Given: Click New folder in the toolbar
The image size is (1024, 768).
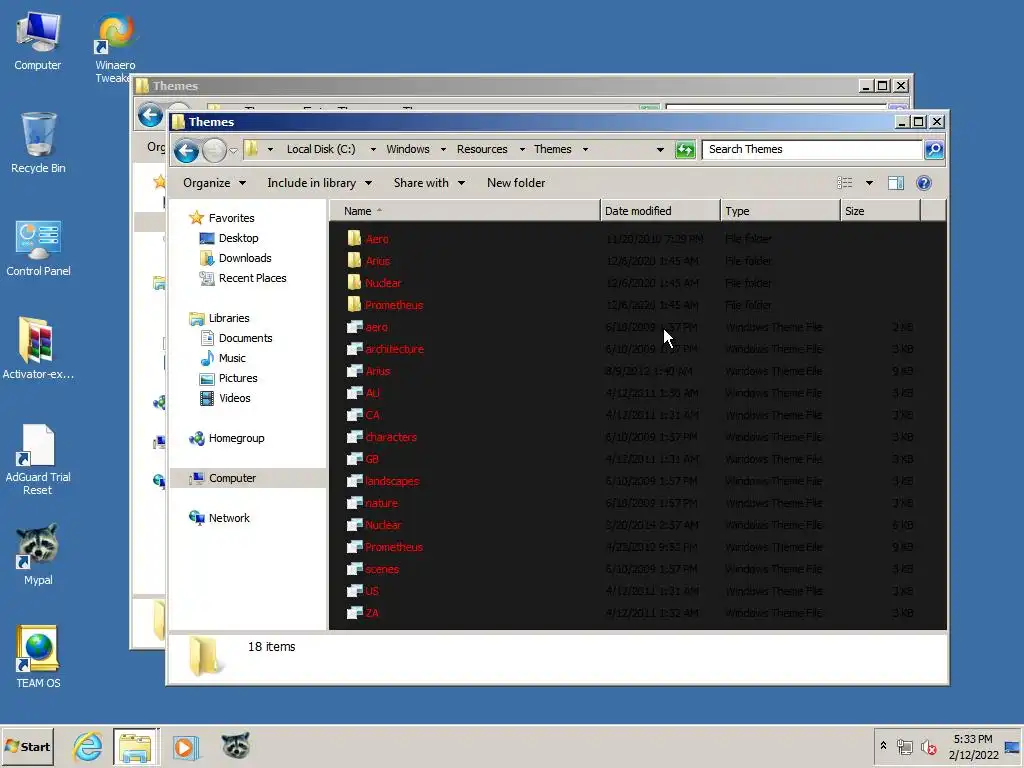Looking at the screenshot, I should point(516,183).
